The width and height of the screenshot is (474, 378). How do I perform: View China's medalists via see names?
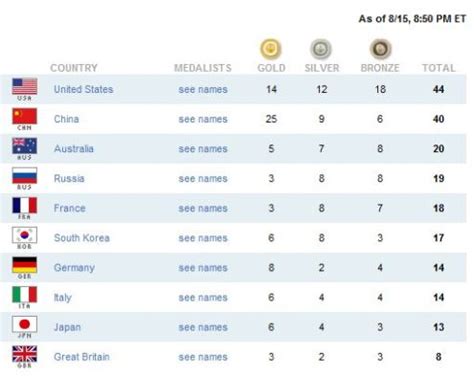[203, 119]
